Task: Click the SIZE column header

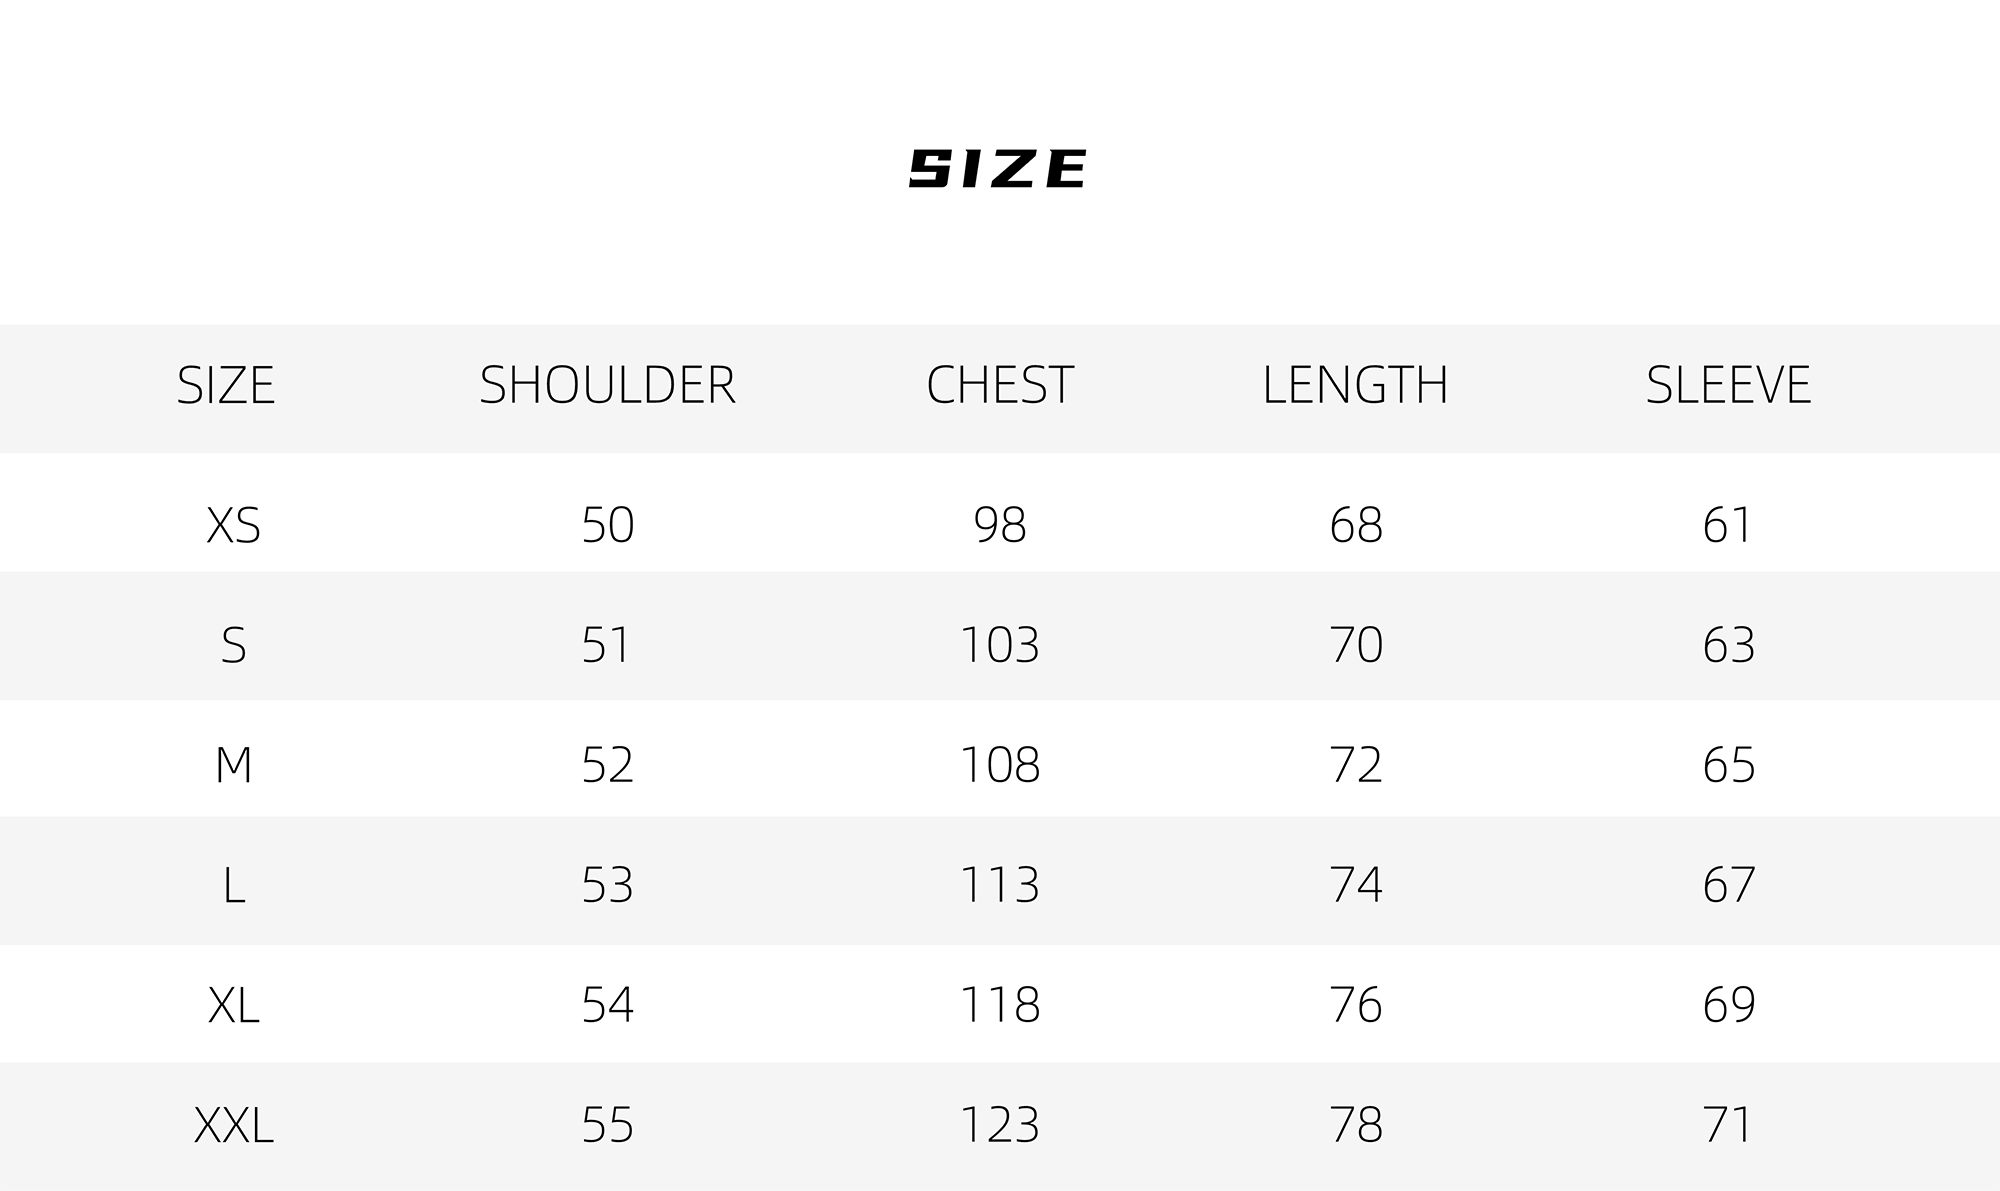Action: point(226,385)
